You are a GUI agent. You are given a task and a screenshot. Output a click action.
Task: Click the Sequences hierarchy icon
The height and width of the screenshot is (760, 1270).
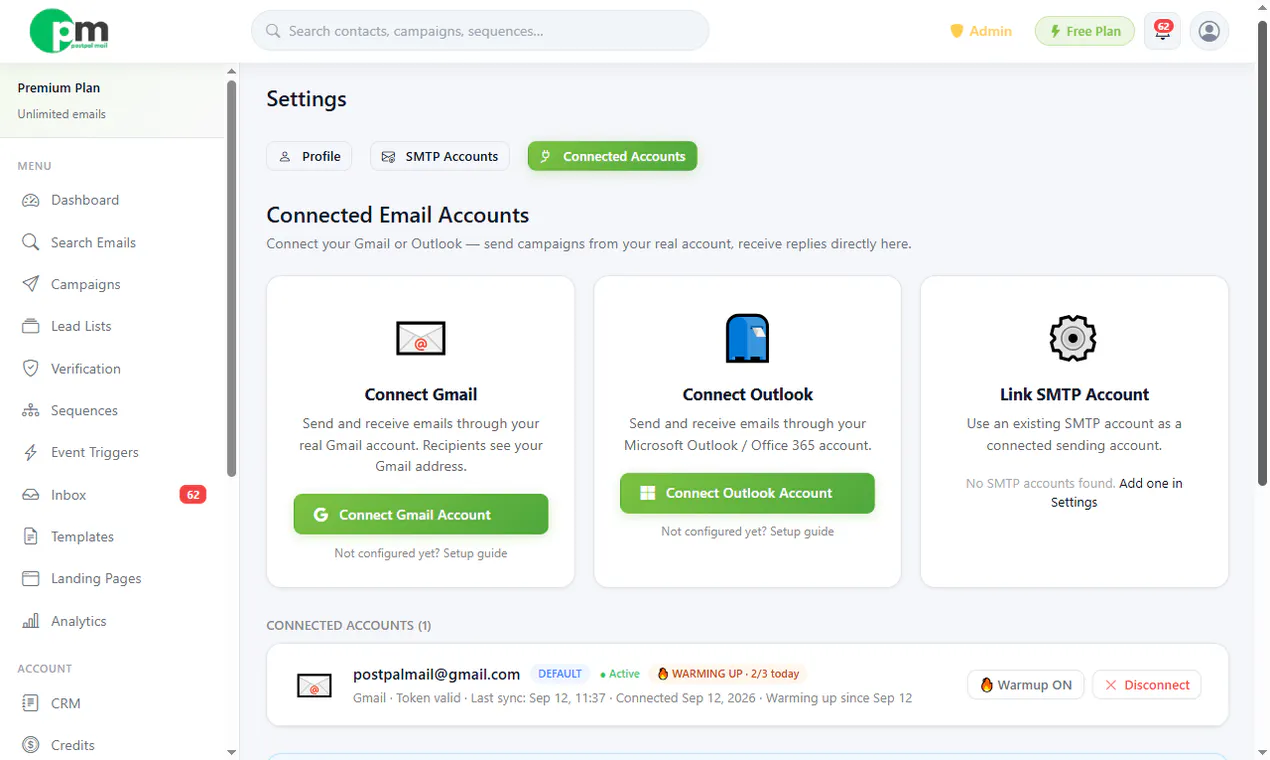click(x=31, y=410)
